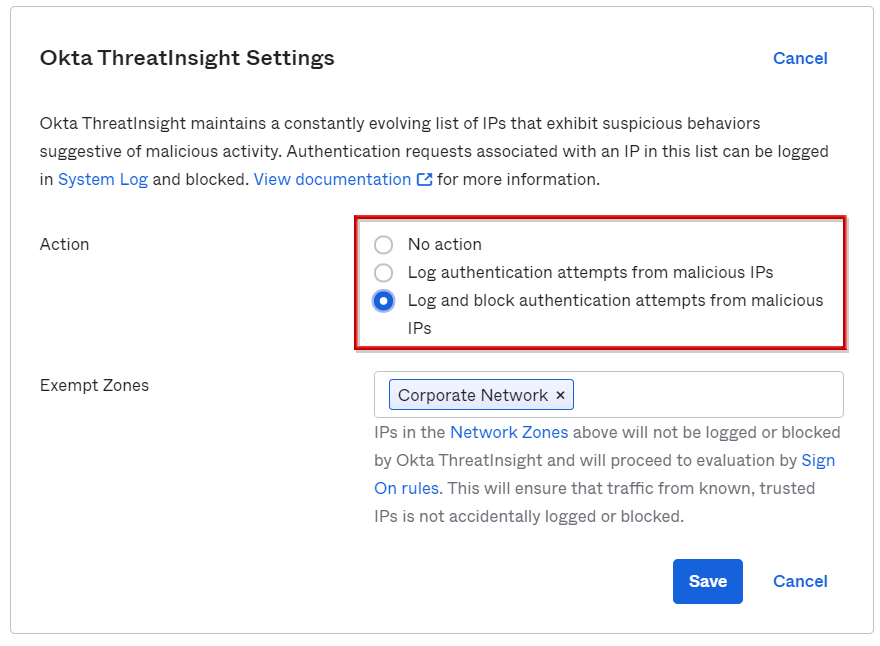This screenshot has width=880, height=646.
Task: Click the external link icon beside View documentation
Action: [425, 180]
